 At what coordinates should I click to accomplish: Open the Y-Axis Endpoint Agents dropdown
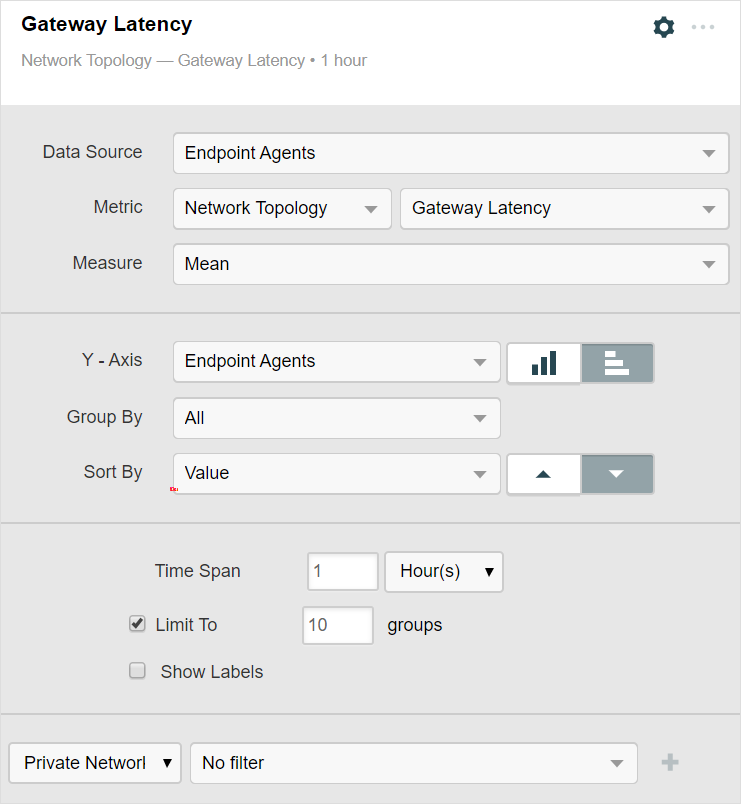tap(336, 362)
